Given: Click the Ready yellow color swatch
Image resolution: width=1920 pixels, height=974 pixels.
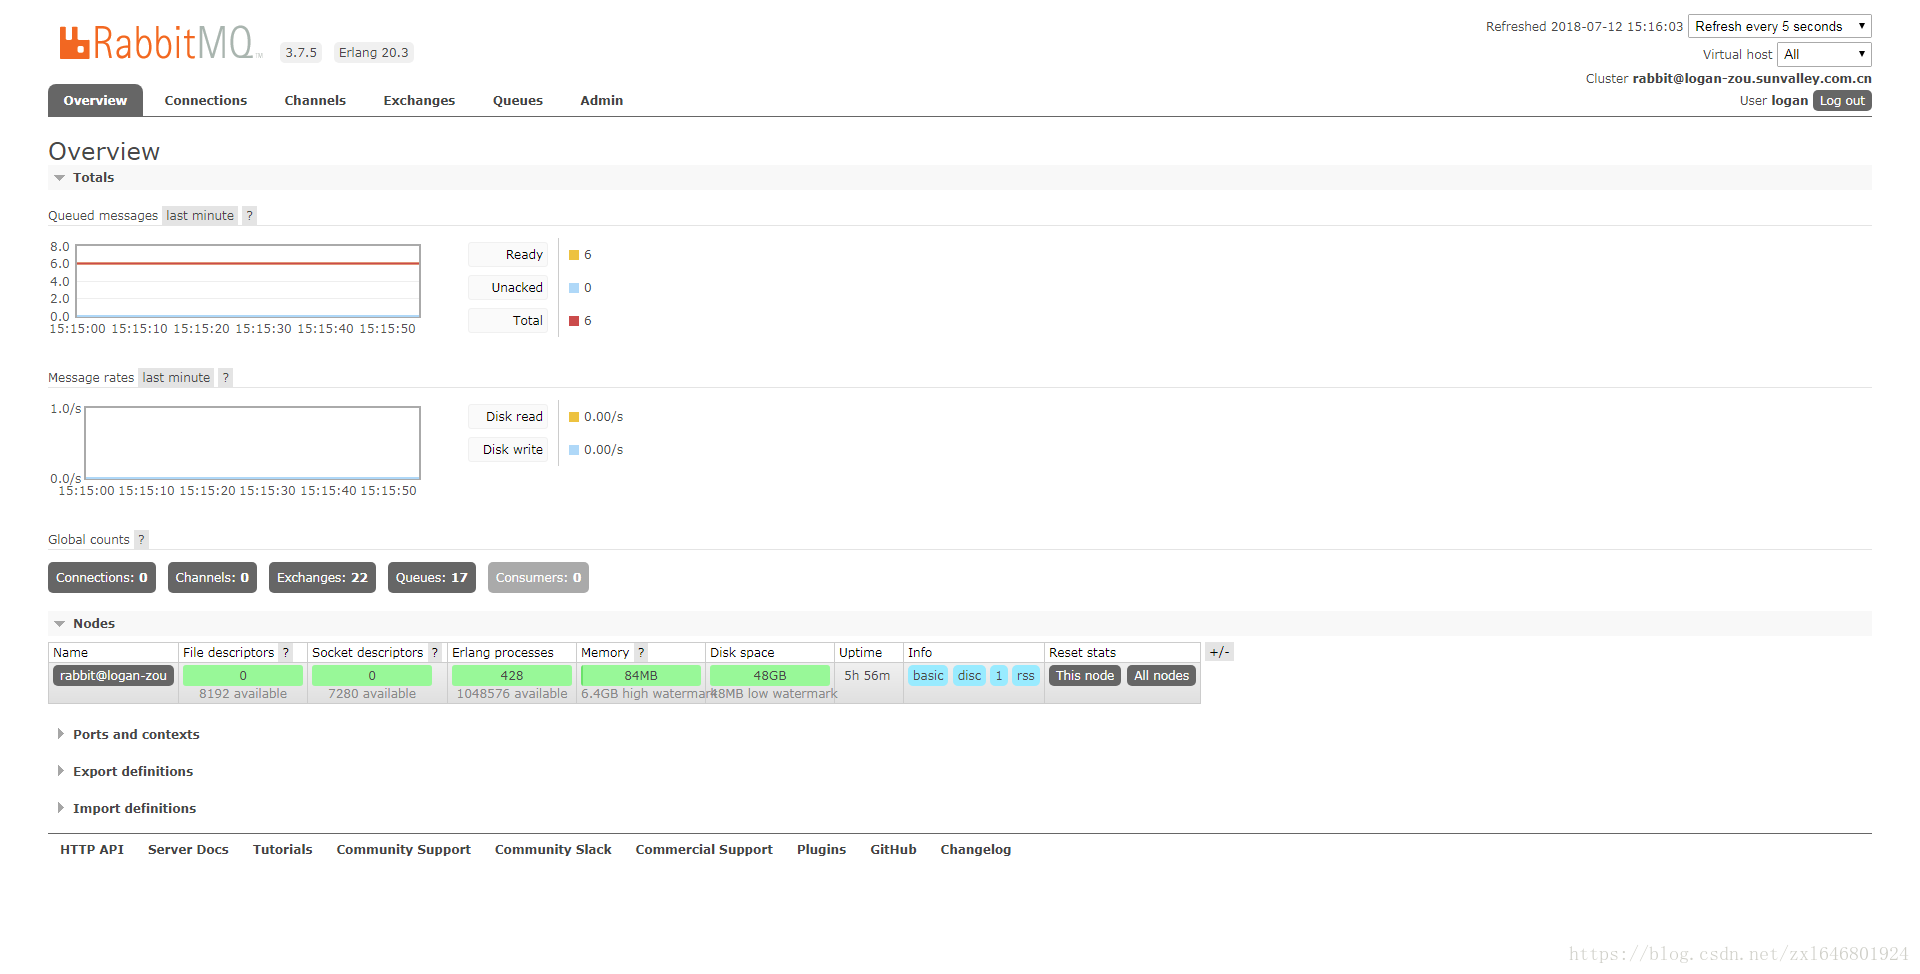Looking at the screenshot, I should tap(574, 255).
